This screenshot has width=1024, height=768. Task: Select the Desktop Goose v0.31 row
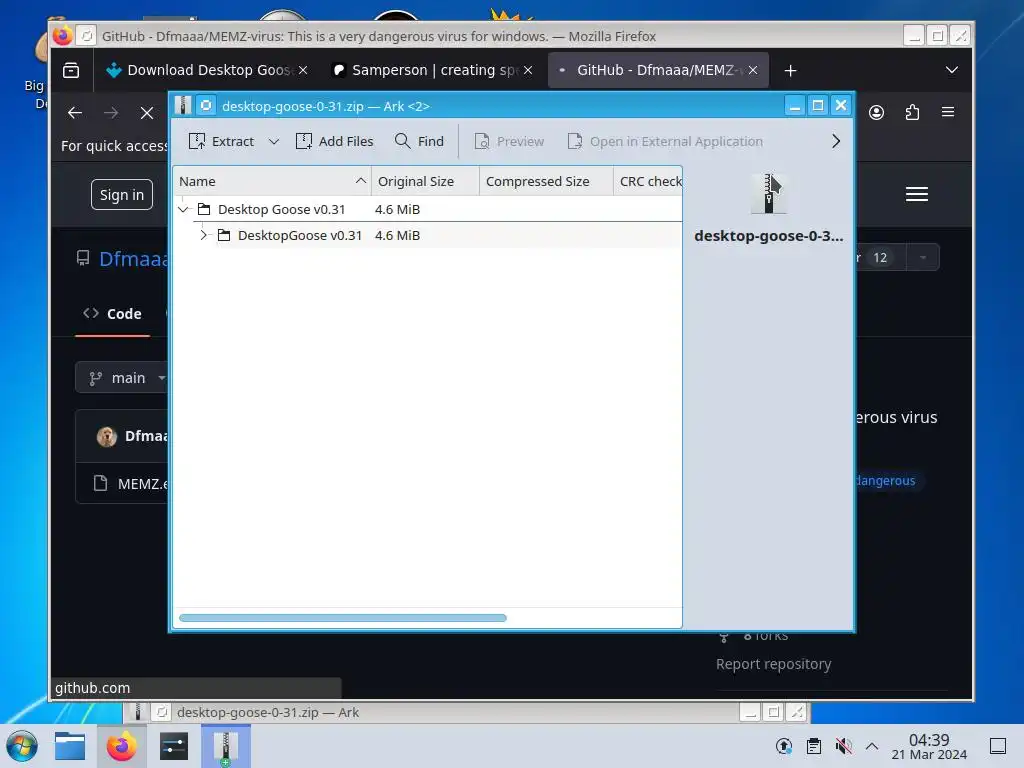pos(427,209)
